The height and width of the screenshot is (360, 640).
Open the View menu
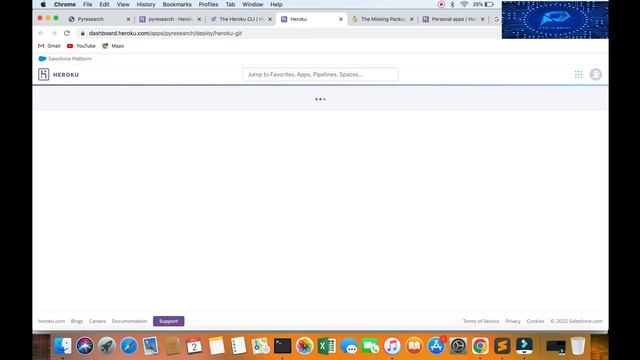point(123,4)
